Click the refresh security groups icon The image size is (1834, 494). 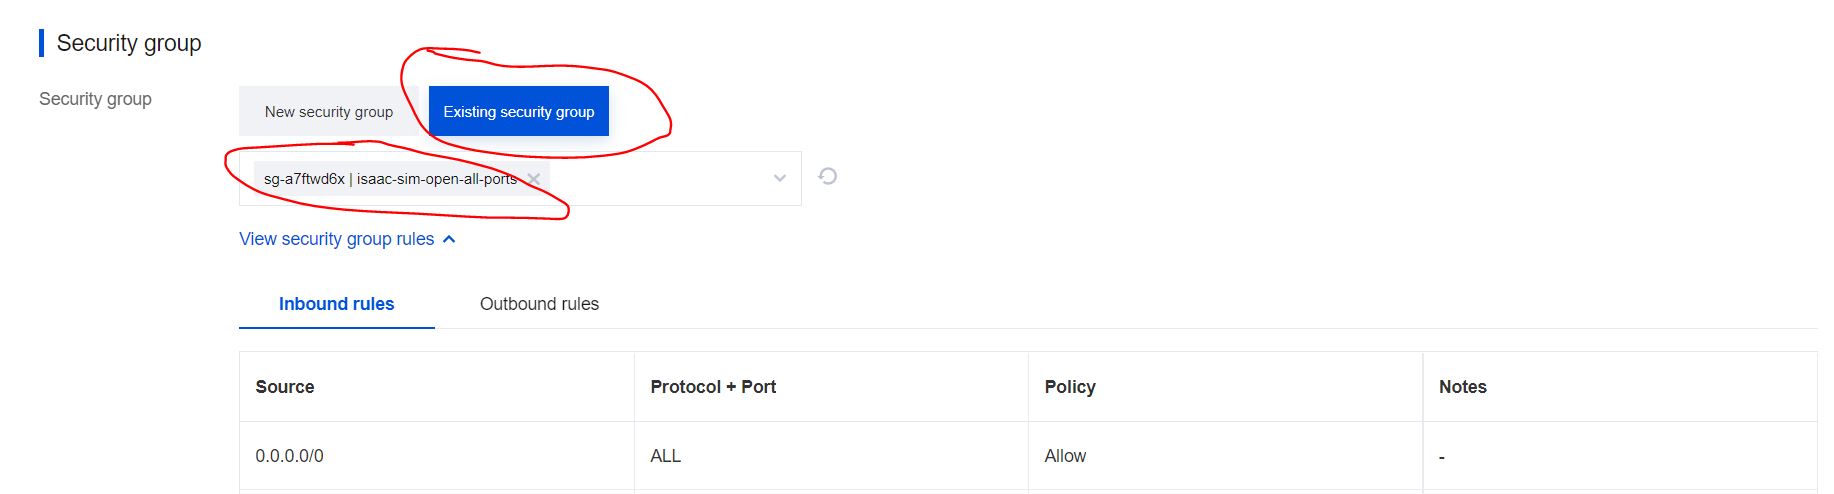coord(827,177)
